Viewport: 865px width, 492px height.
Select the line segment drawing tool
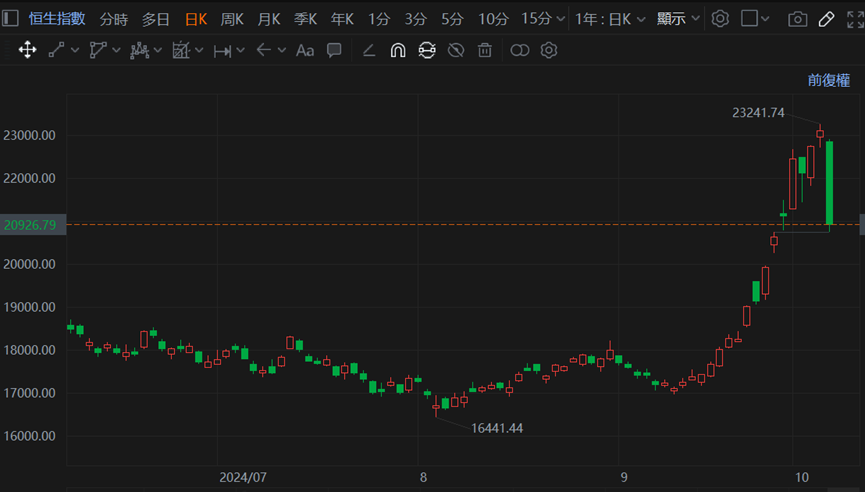pos(56,50)
